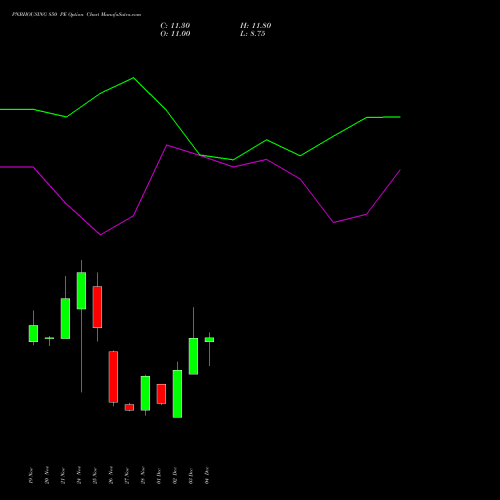Select the tall green candle for 24 Nov
The image size is (500, 500).
[x=81, y=291]
